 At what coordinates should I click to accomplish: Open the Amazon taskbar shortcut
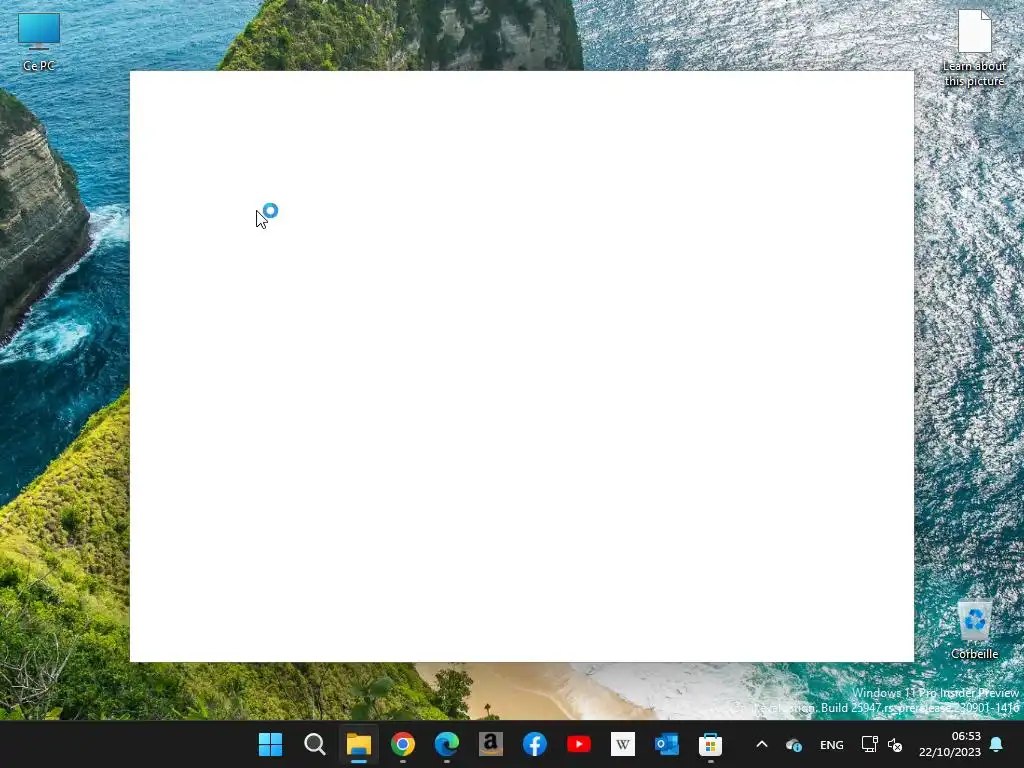tap(490, 744)
